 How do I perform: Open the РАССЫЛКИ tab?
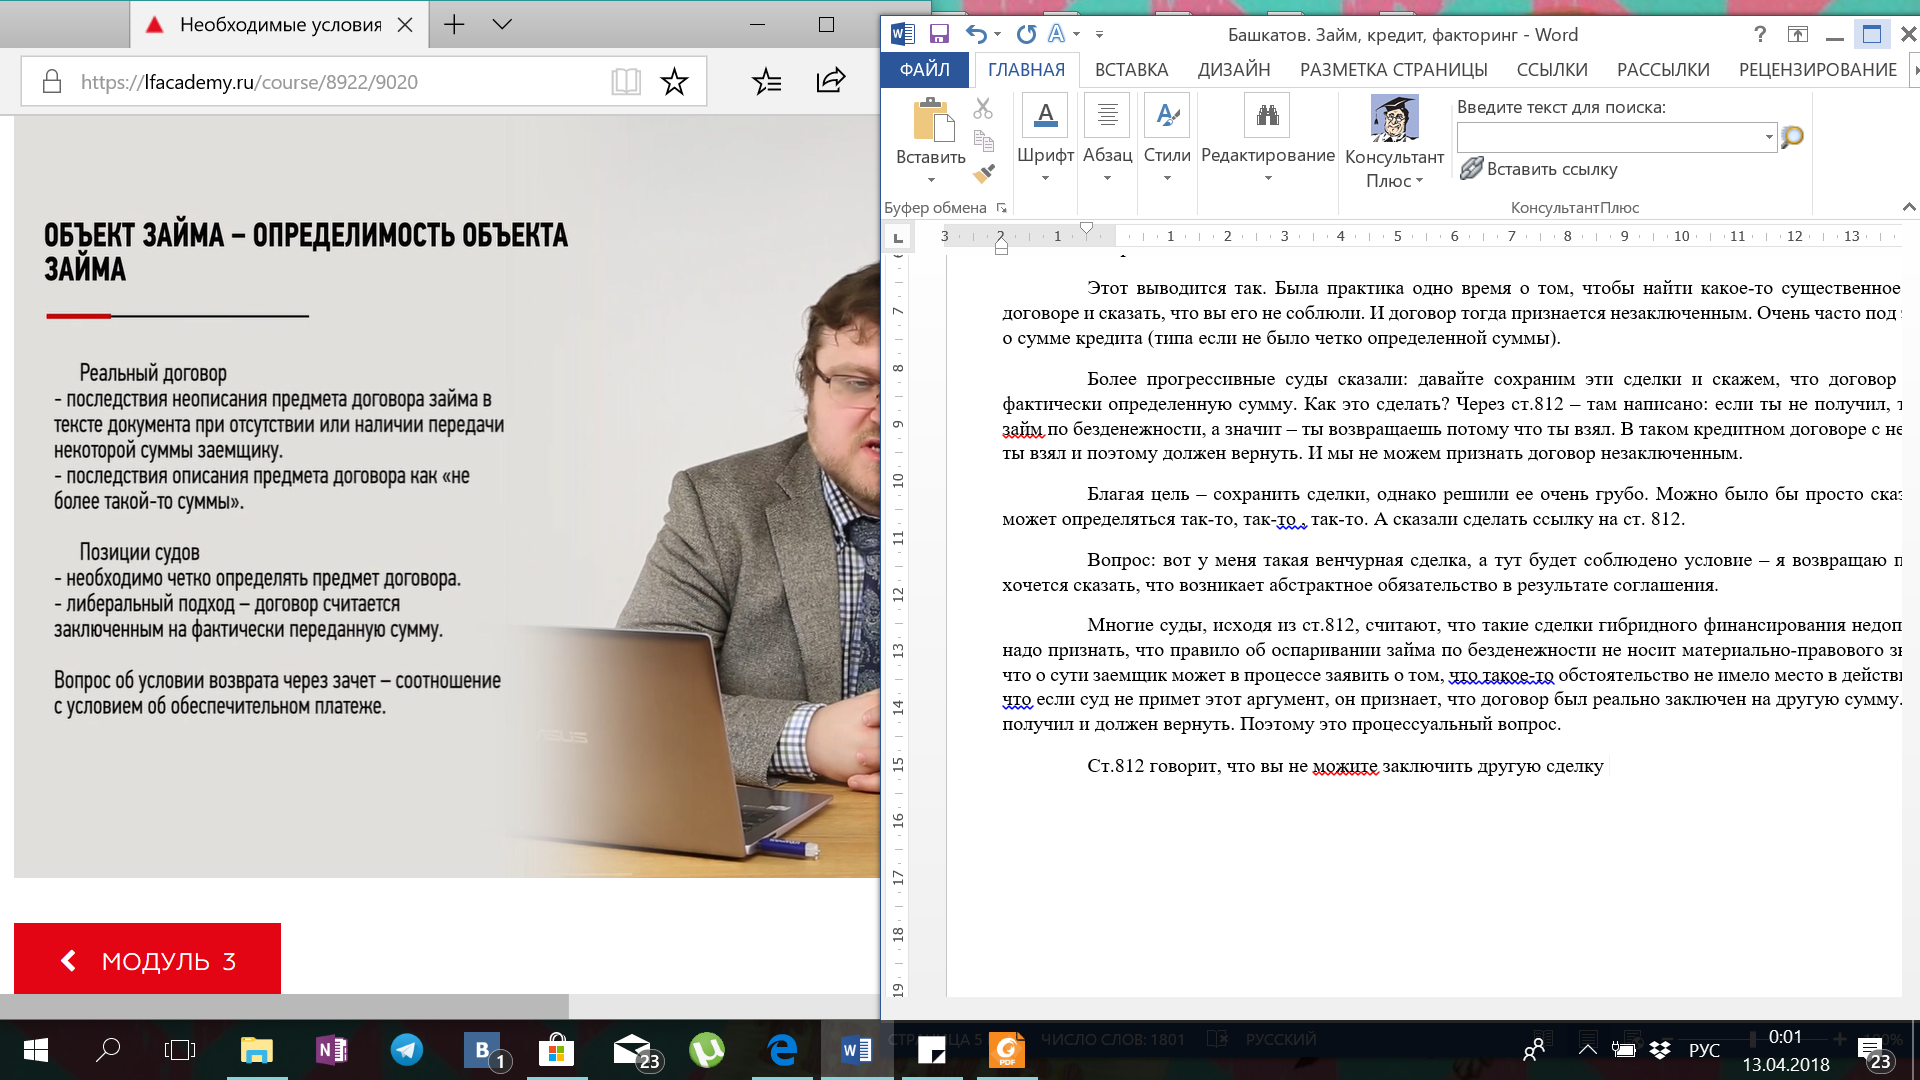point(1663,69)
